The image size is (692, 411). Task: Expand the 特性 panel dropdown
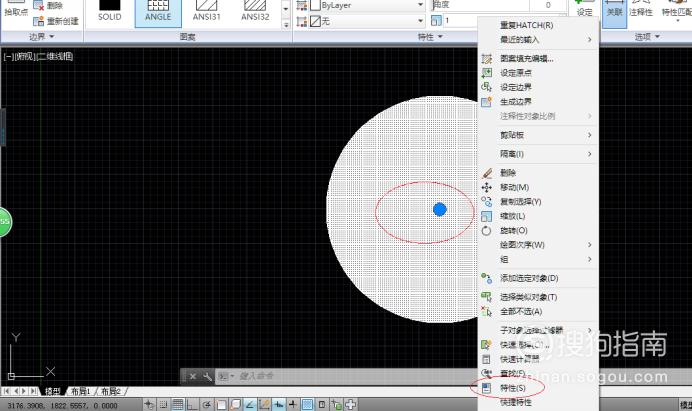click(430, 37)
